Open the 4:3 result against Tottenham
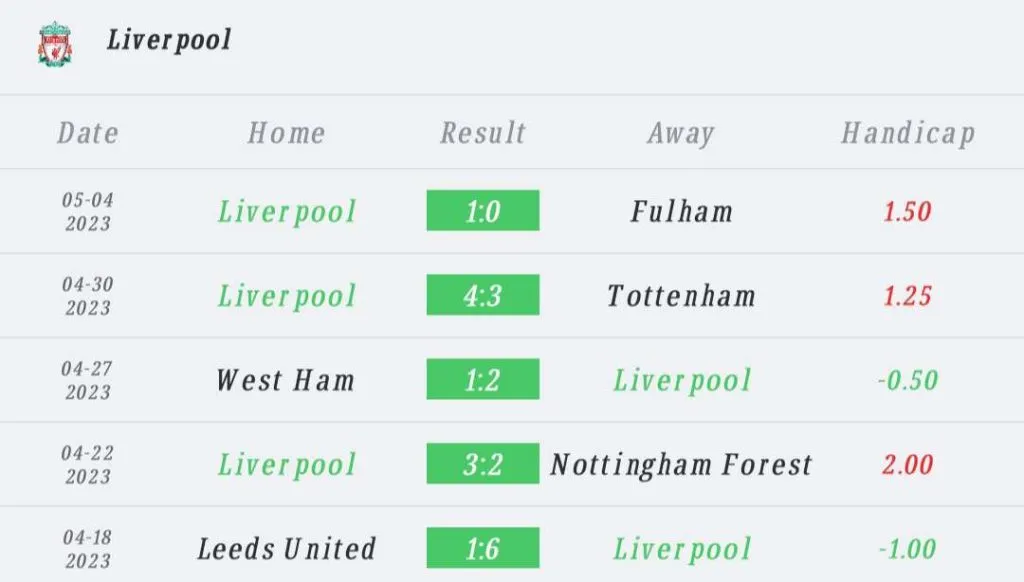Image resolution: width=1024 pixels, height=582 pixels. [483, 295]
